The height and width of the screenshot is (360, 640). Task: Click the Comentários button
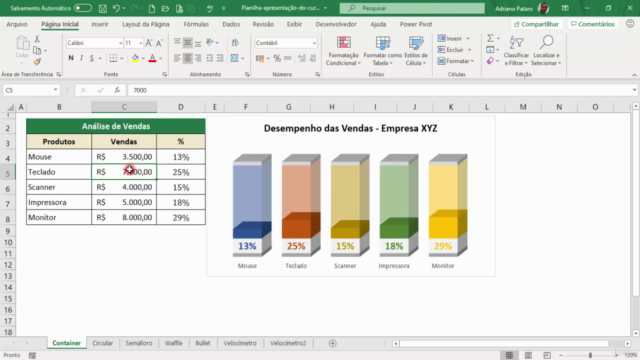(592, 24)
